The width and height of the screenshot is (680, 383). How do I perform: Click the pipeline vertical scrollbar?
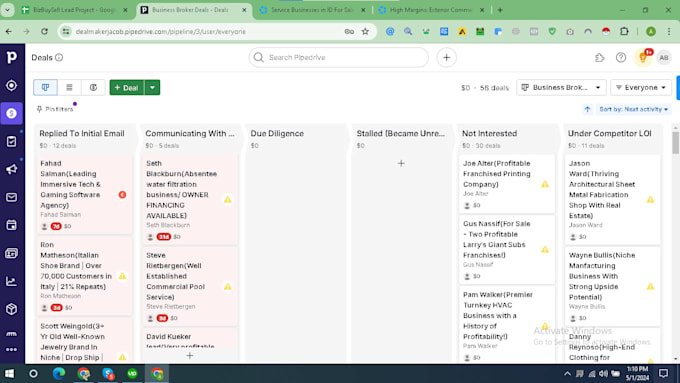tap(675, 143)
